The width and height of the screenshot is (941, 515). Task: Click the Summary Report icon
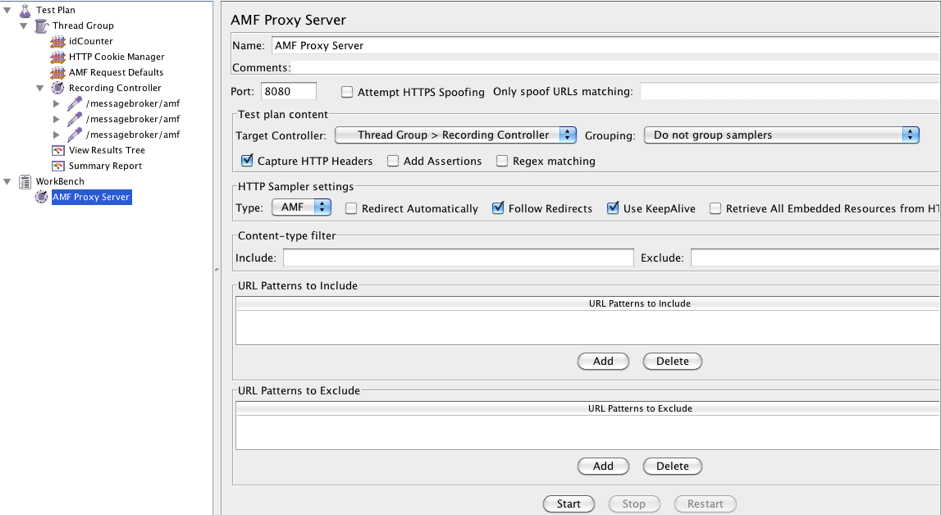coord(58,166)
